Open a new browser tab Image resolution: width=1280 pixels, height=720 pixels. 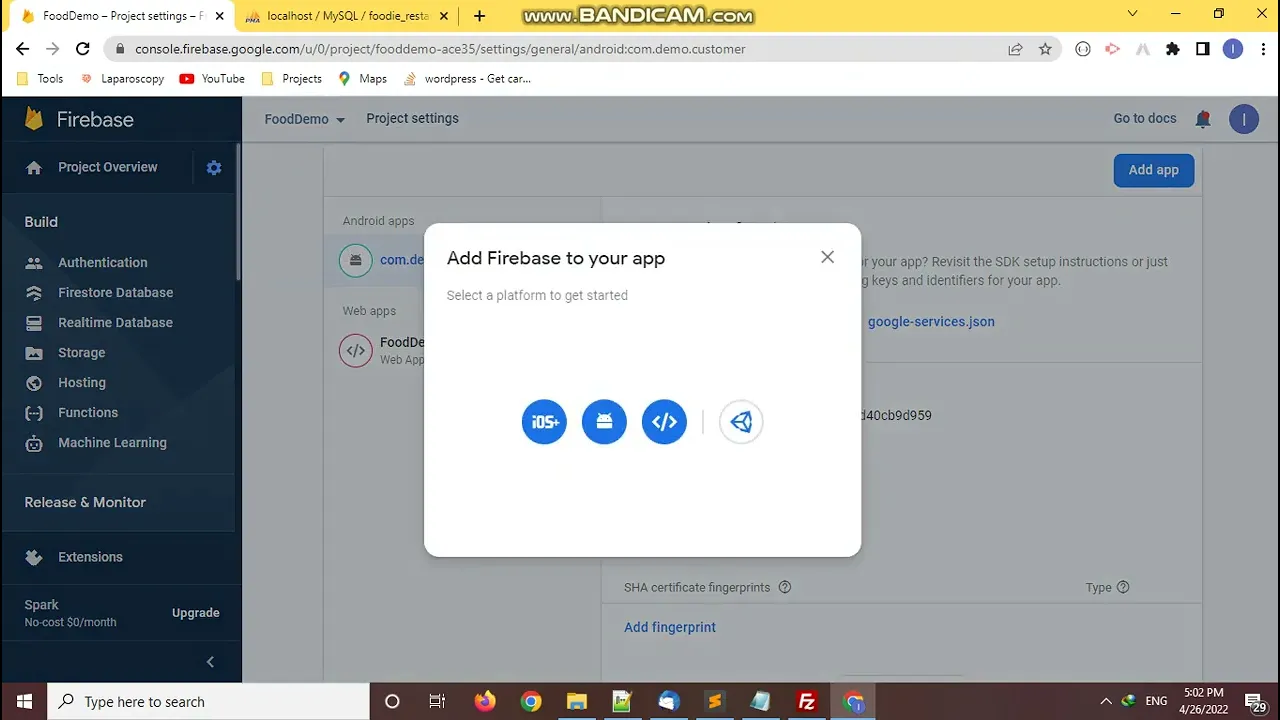click(x=480, y=16)
